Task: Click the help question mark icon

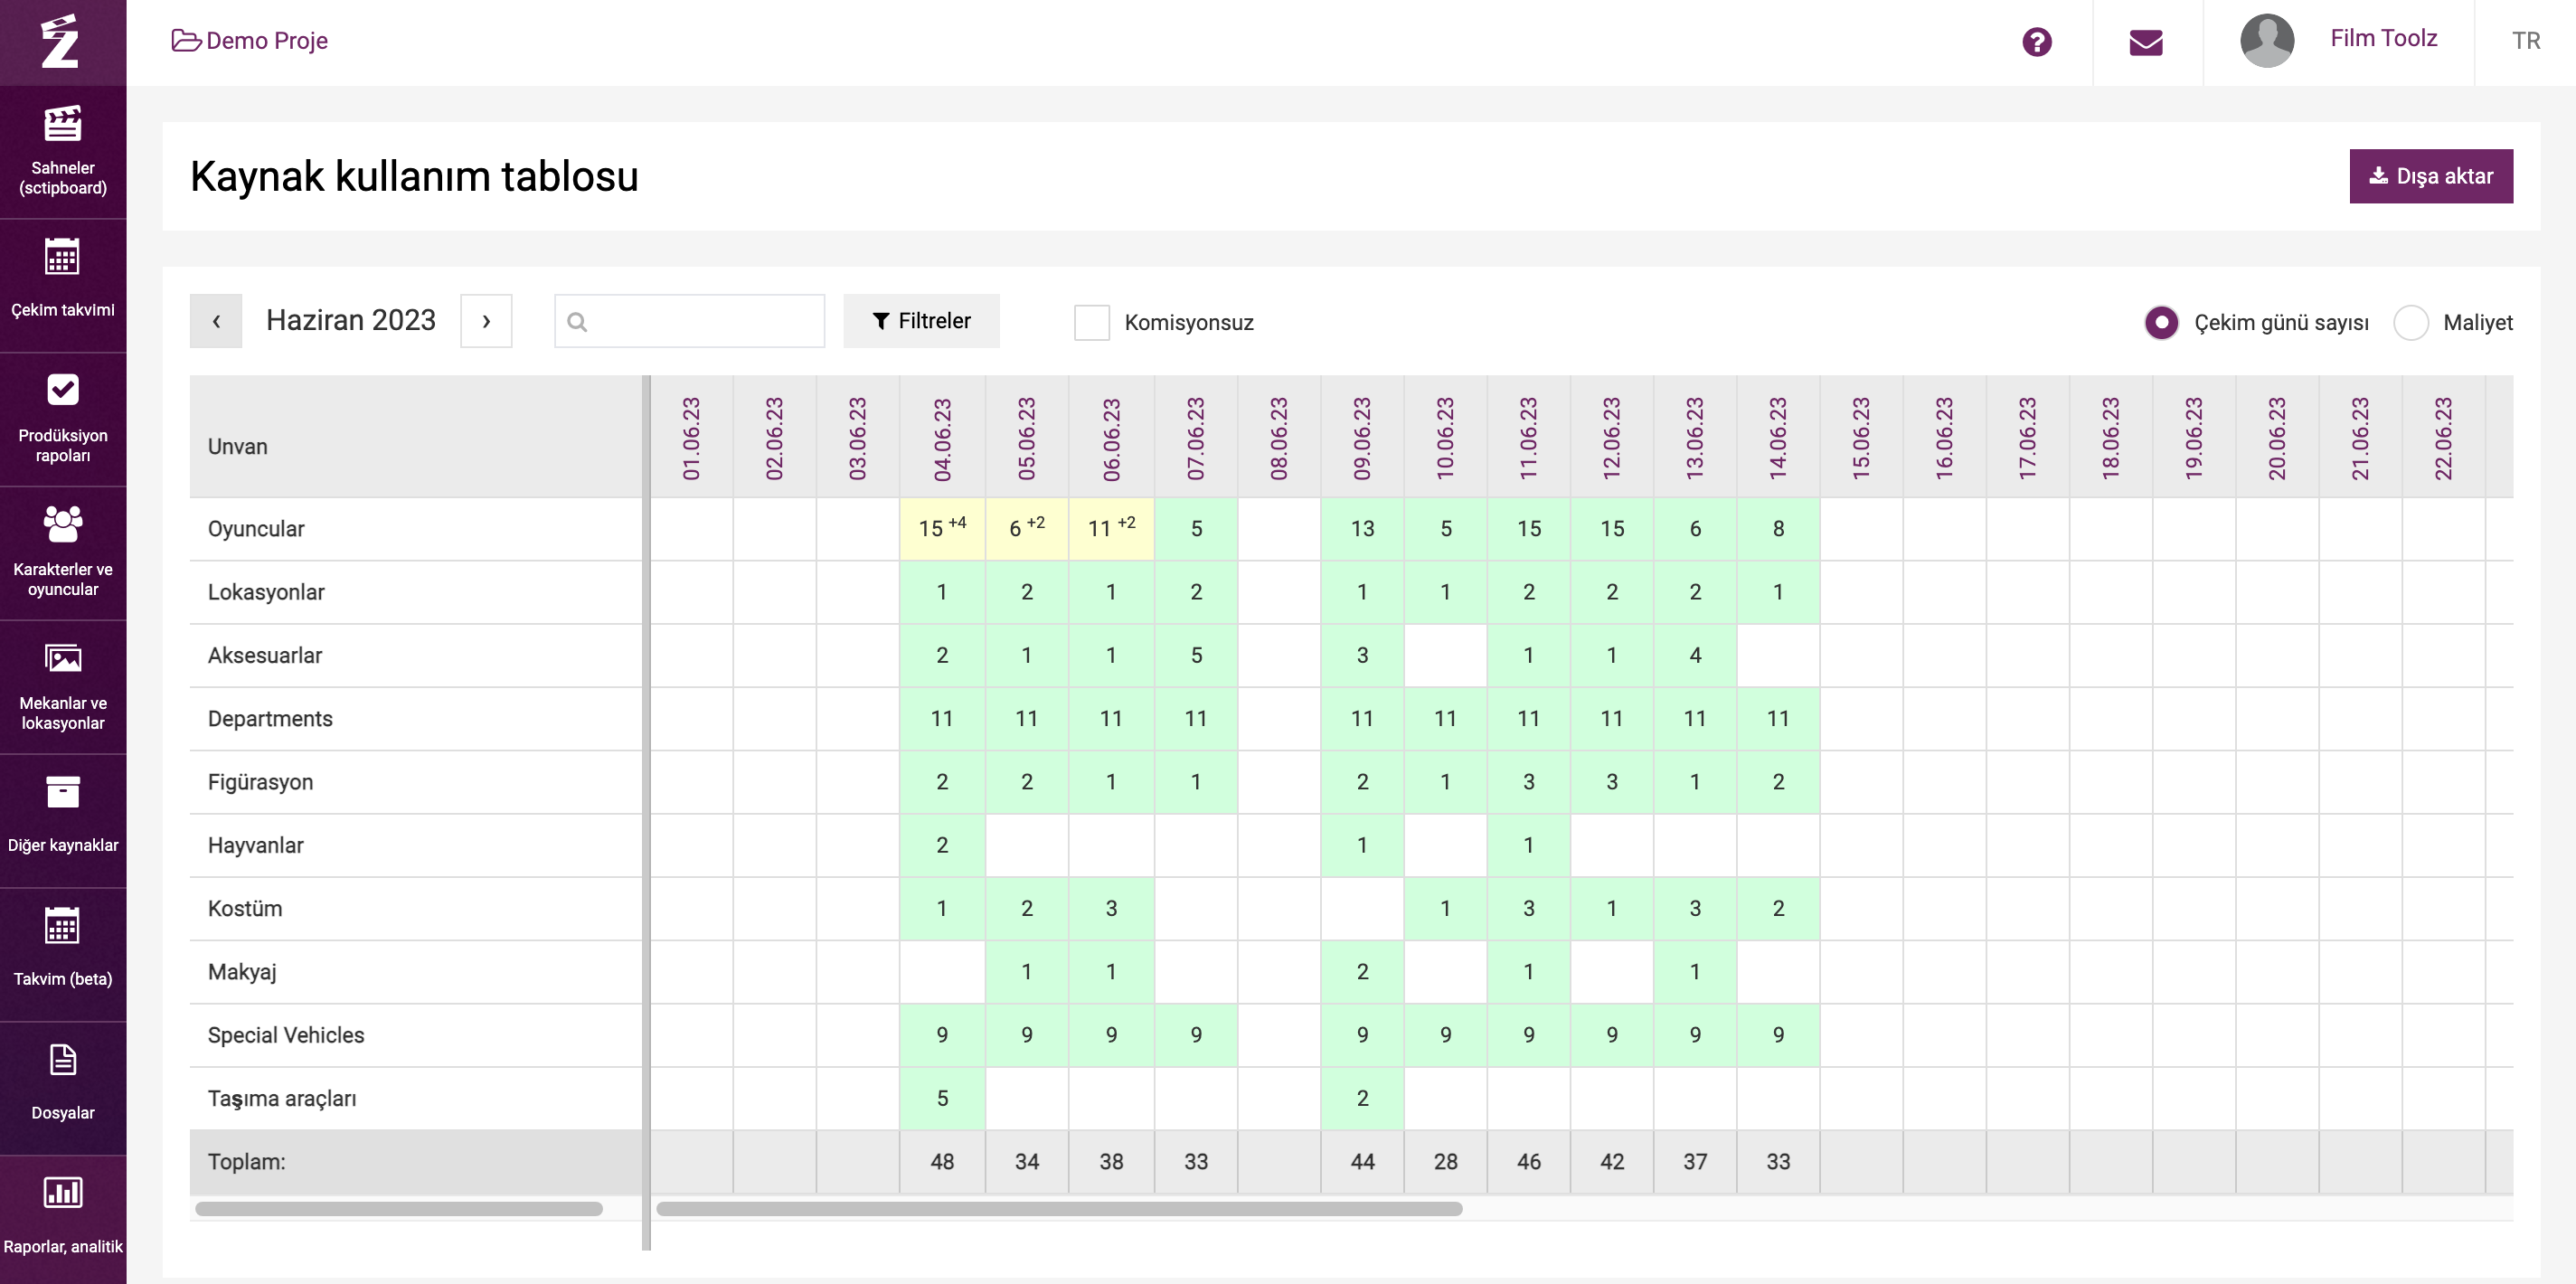Action: (x=2036, y=42)
